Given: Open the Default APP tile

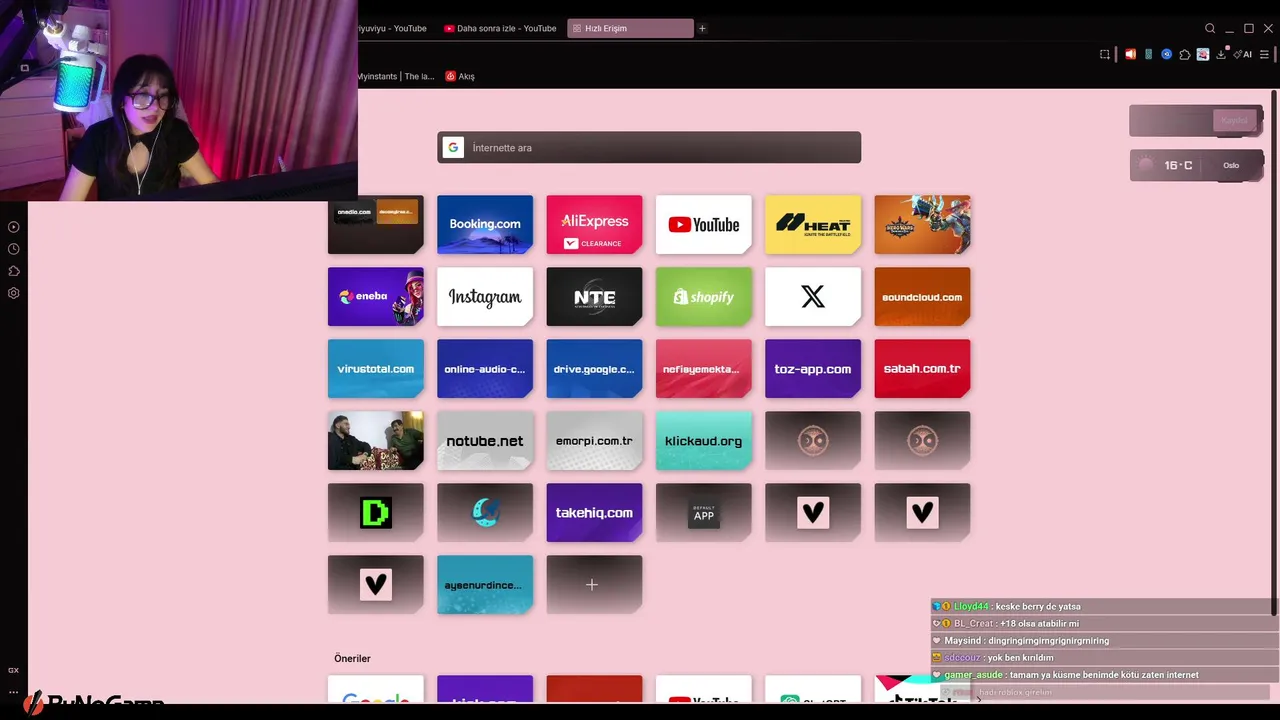Looking at the screenshot, I should (703, 512).
